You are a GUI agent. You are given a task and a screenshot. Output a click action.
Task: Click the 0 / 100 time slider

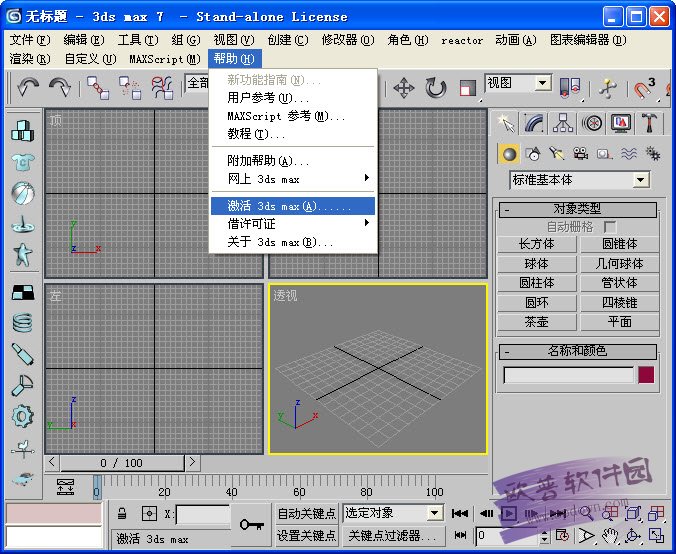(x=122, y=463)
